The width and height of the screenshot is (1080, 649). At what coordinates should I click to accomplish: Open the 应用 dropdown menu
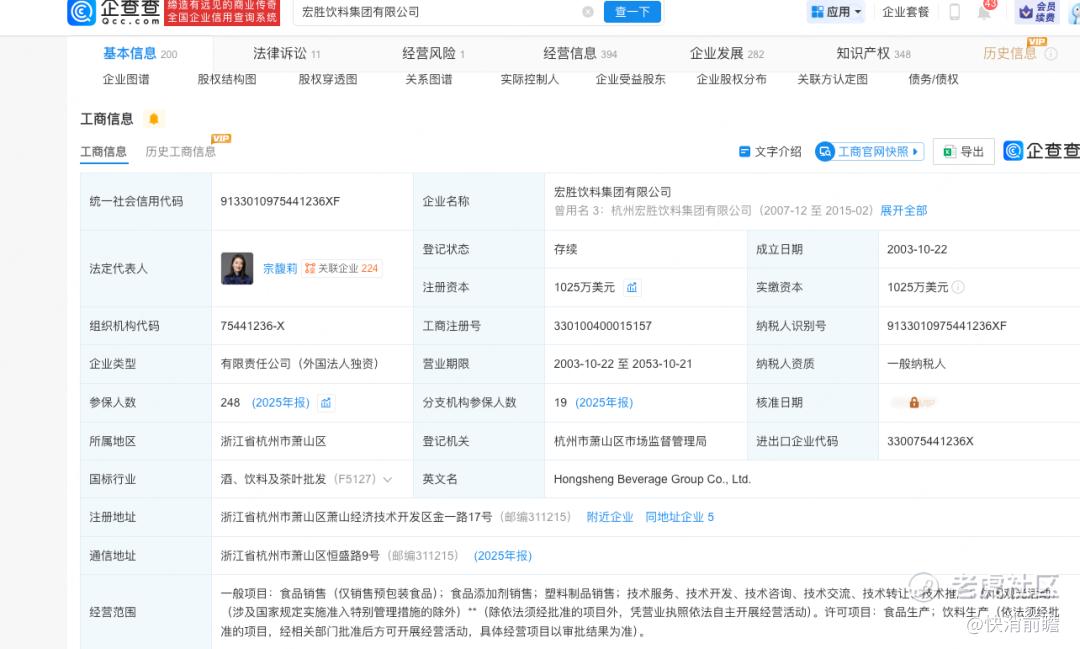[x=837, y=12]
